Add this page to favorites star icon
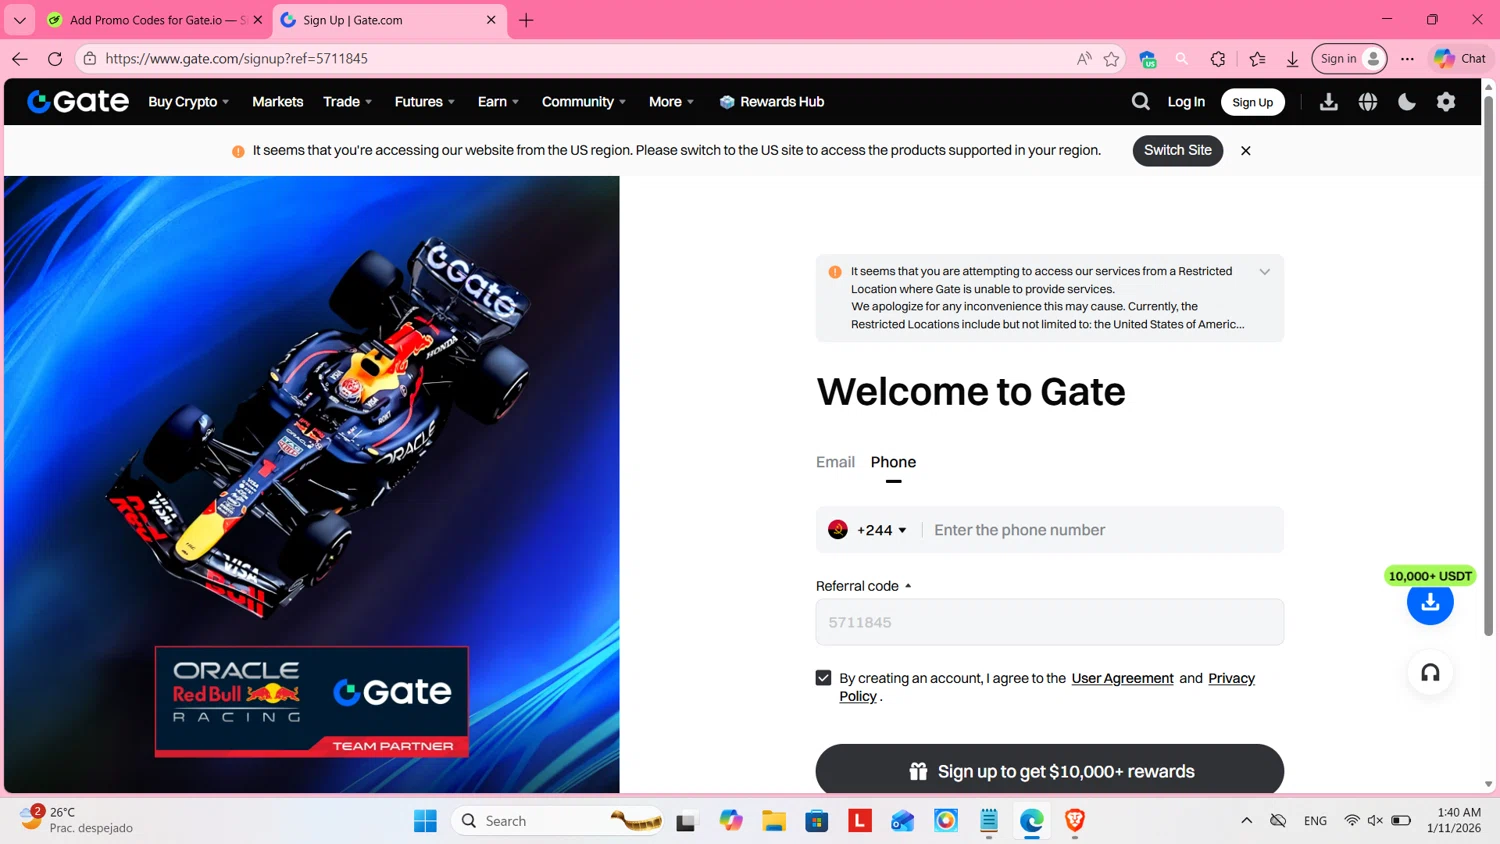This screenshot has width=1500, height=844. 1111,59
